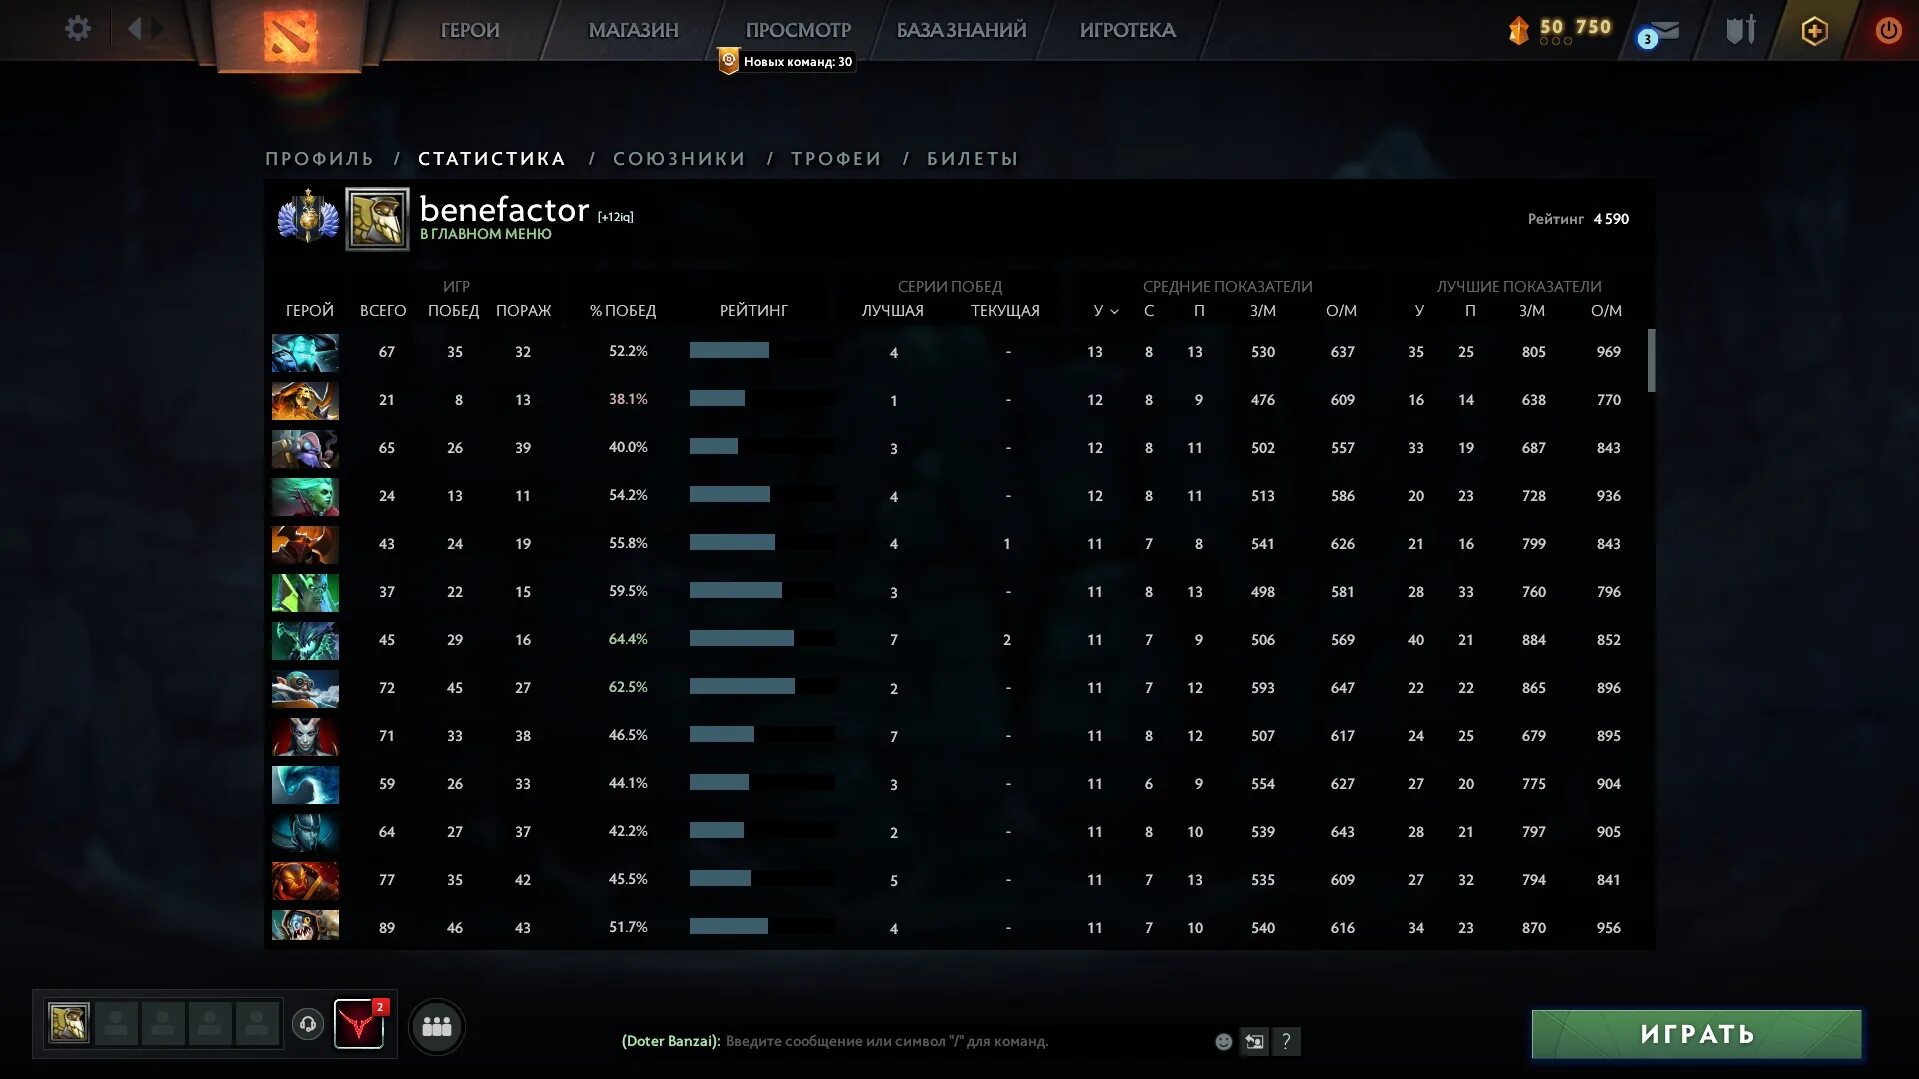Select hero portrait with 44.1% win rate
This screenshot has height=1079, width=1919.
[305, 785]
